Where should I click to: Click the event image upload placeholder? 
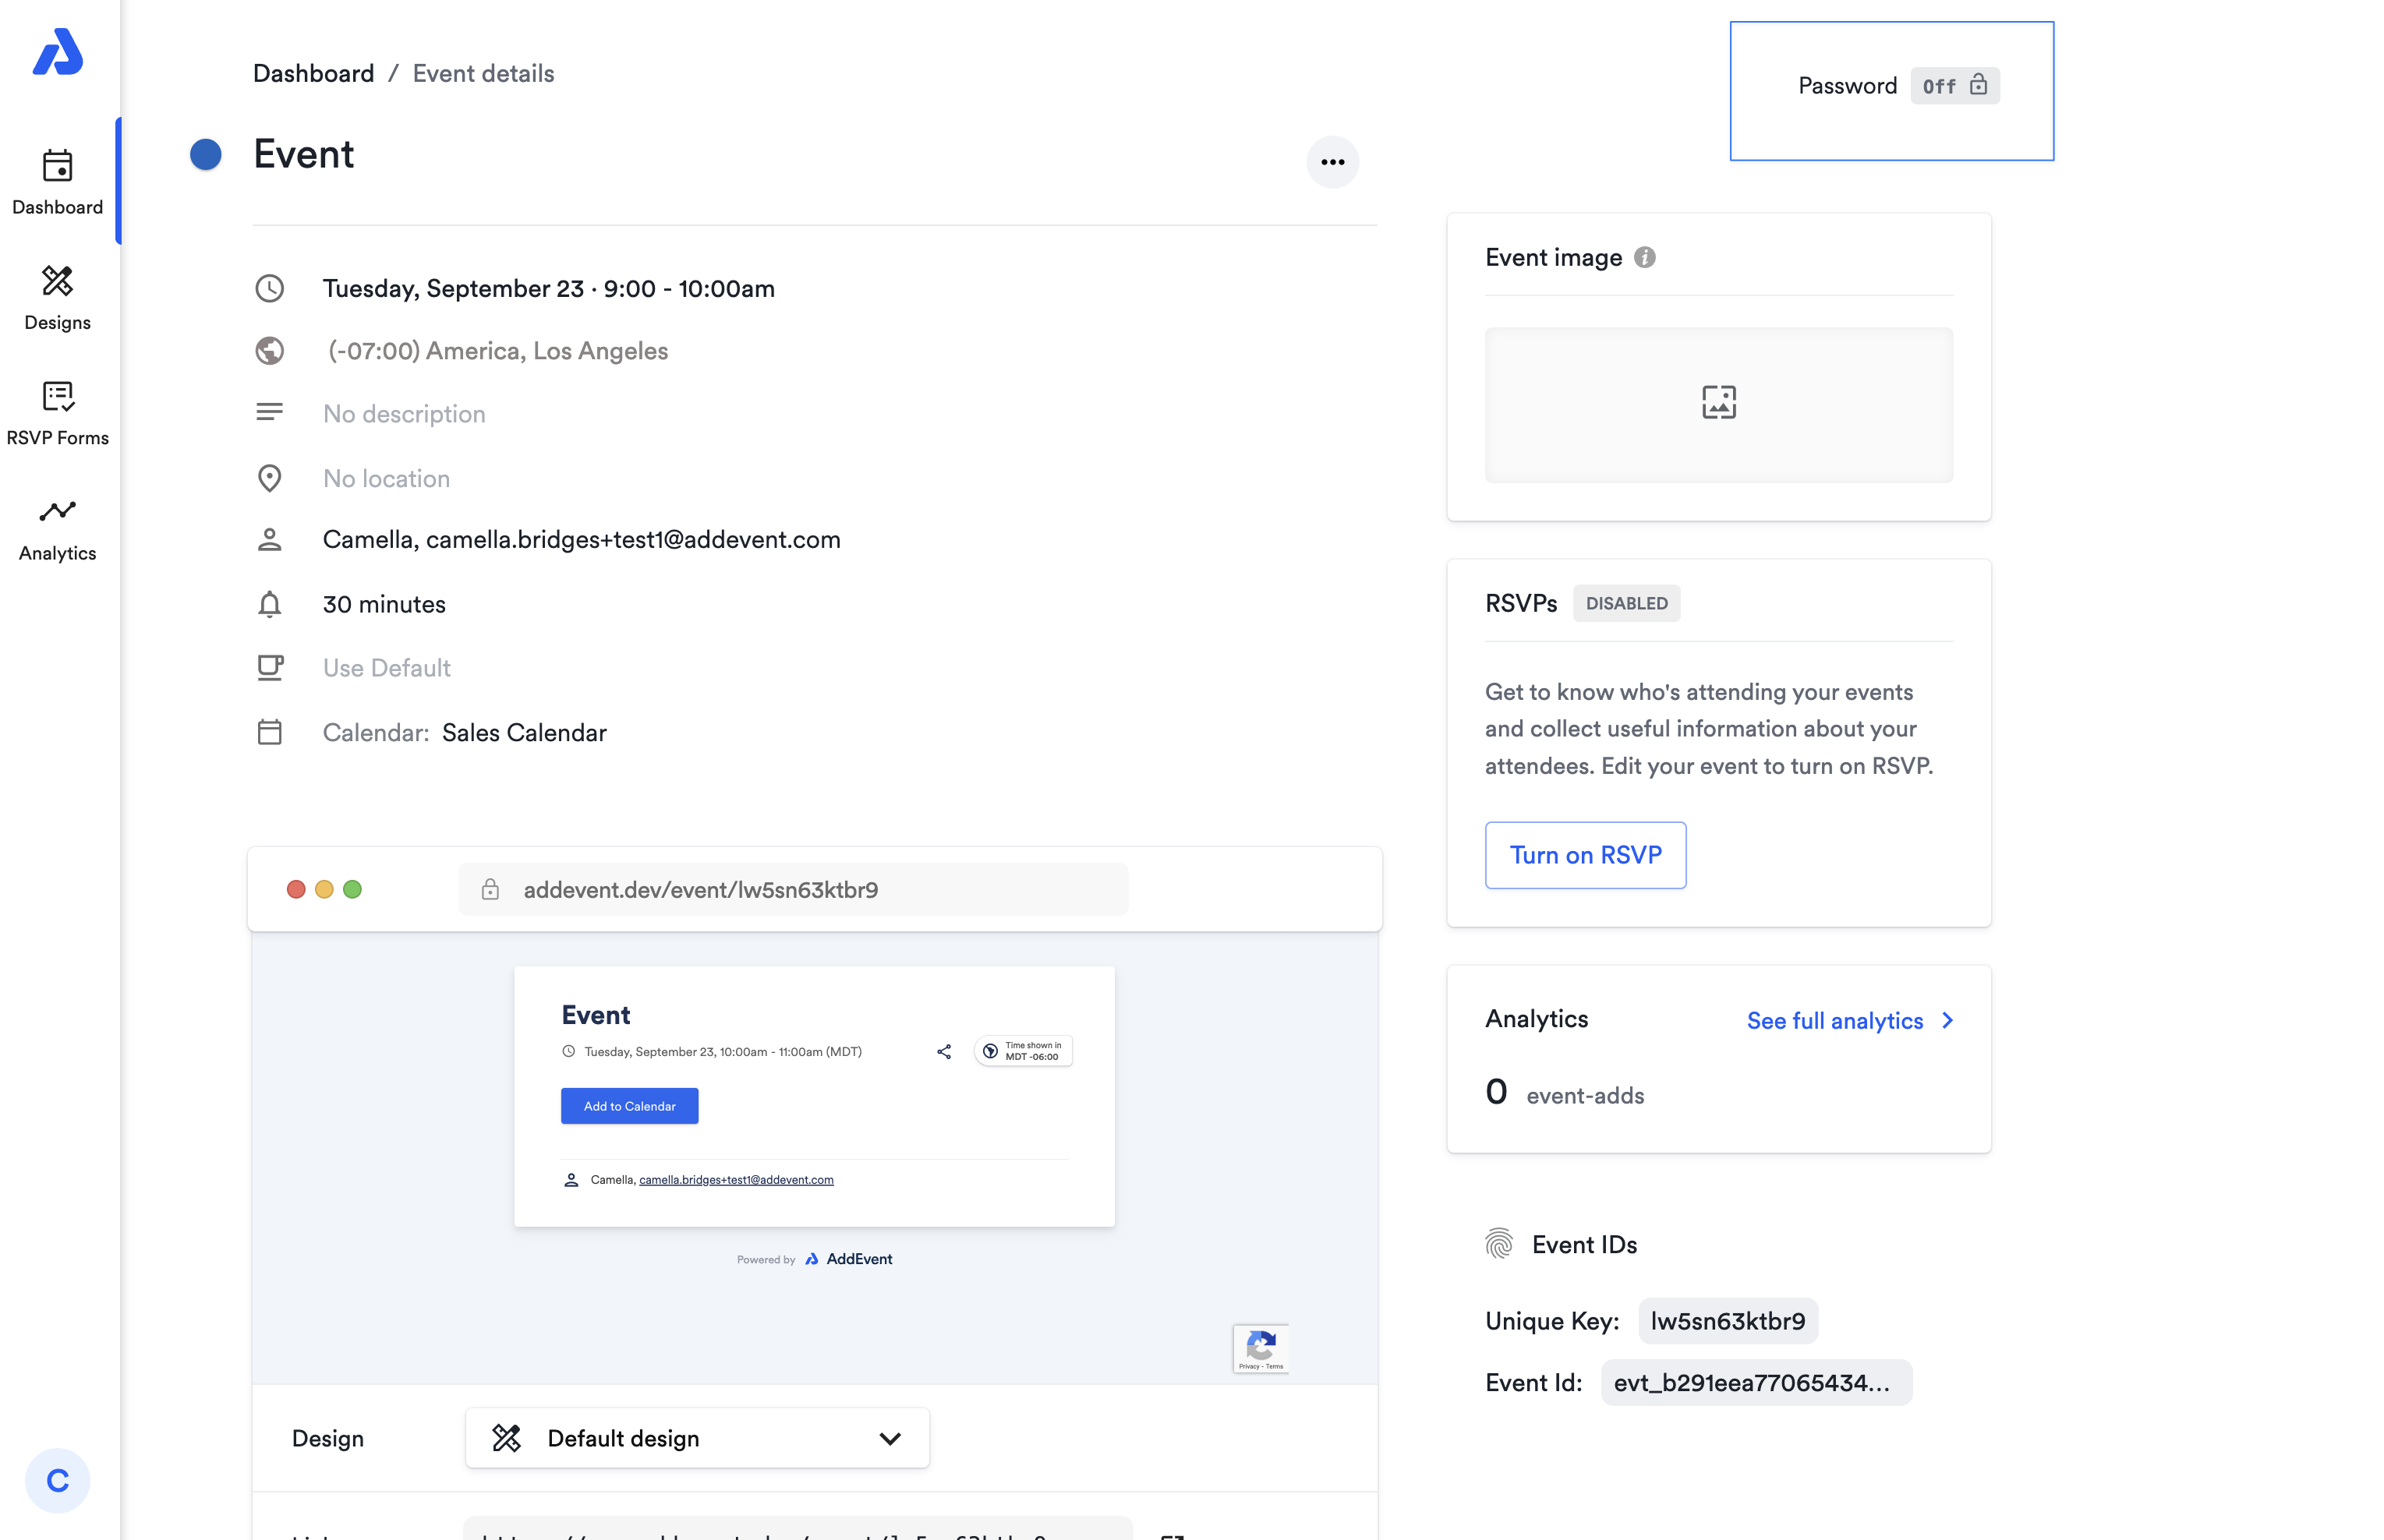[x=1718, y=404]
